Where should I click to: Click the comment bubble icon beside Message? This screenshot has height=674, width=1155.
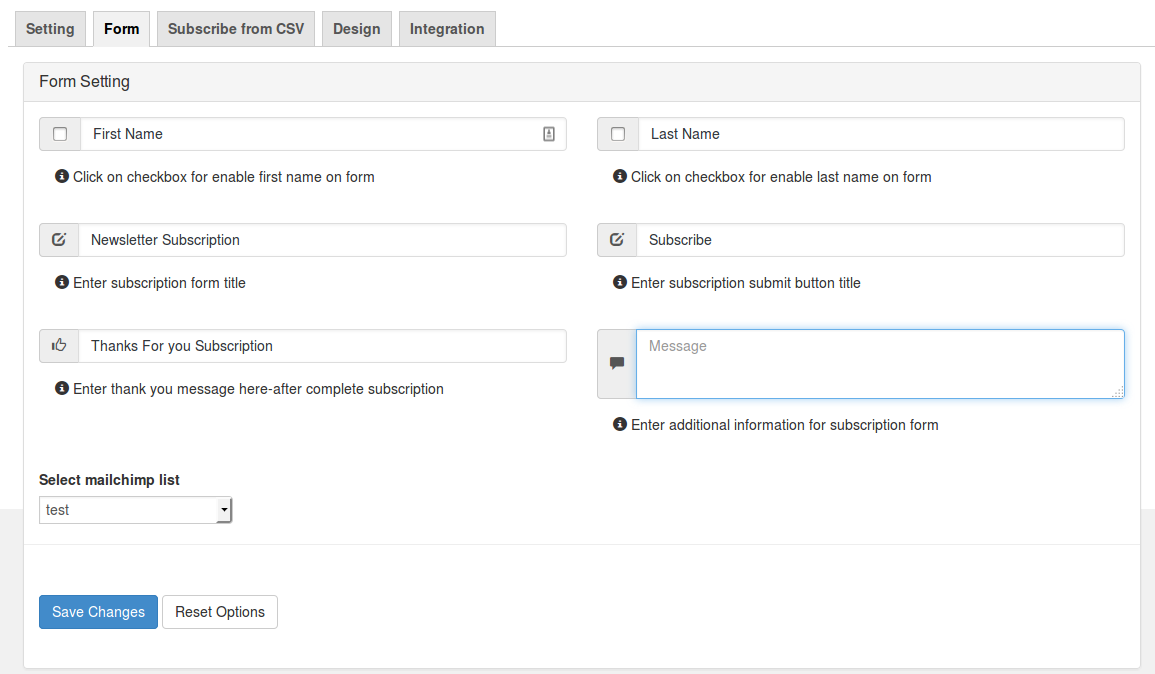[617, 362]
